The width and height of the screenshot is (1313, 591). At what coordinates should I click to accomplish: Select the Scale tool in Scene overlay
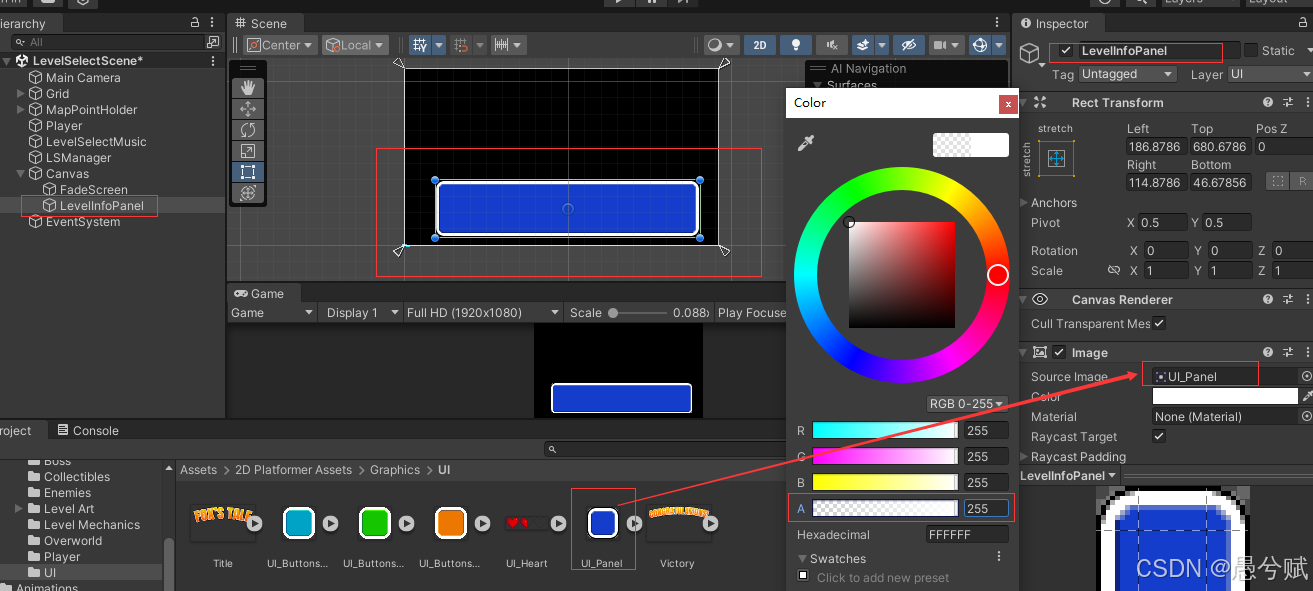click(248, 151)
